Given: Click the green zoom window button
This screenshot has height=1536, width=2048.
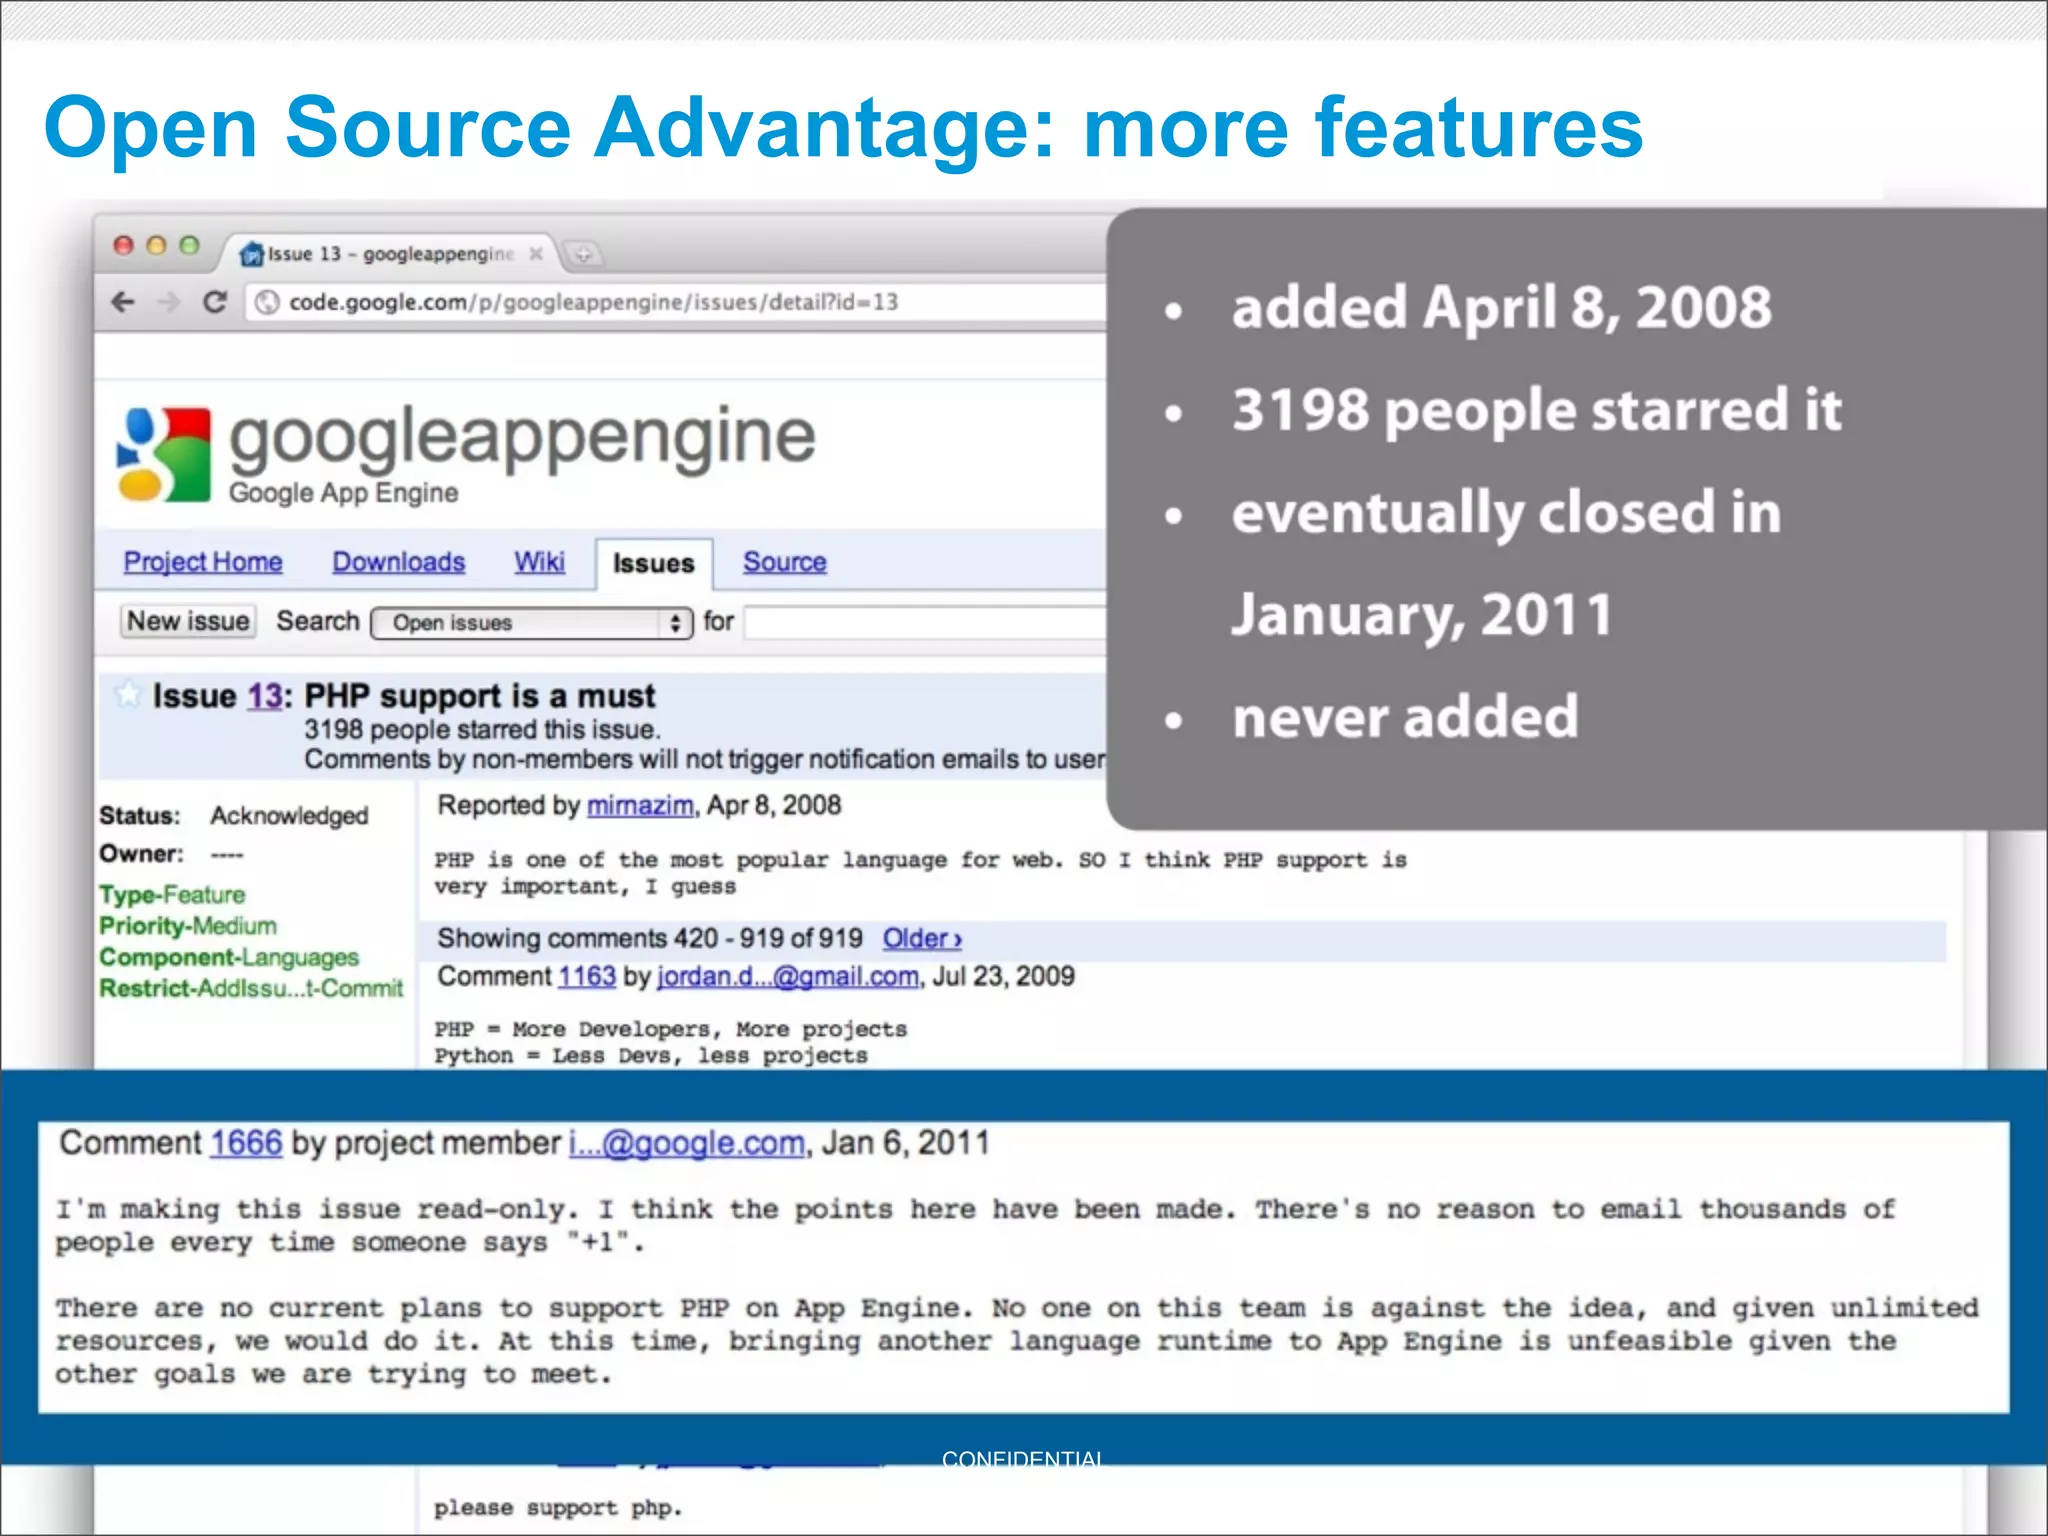Looking at the screenshot, I should click(x=189, y=246).
